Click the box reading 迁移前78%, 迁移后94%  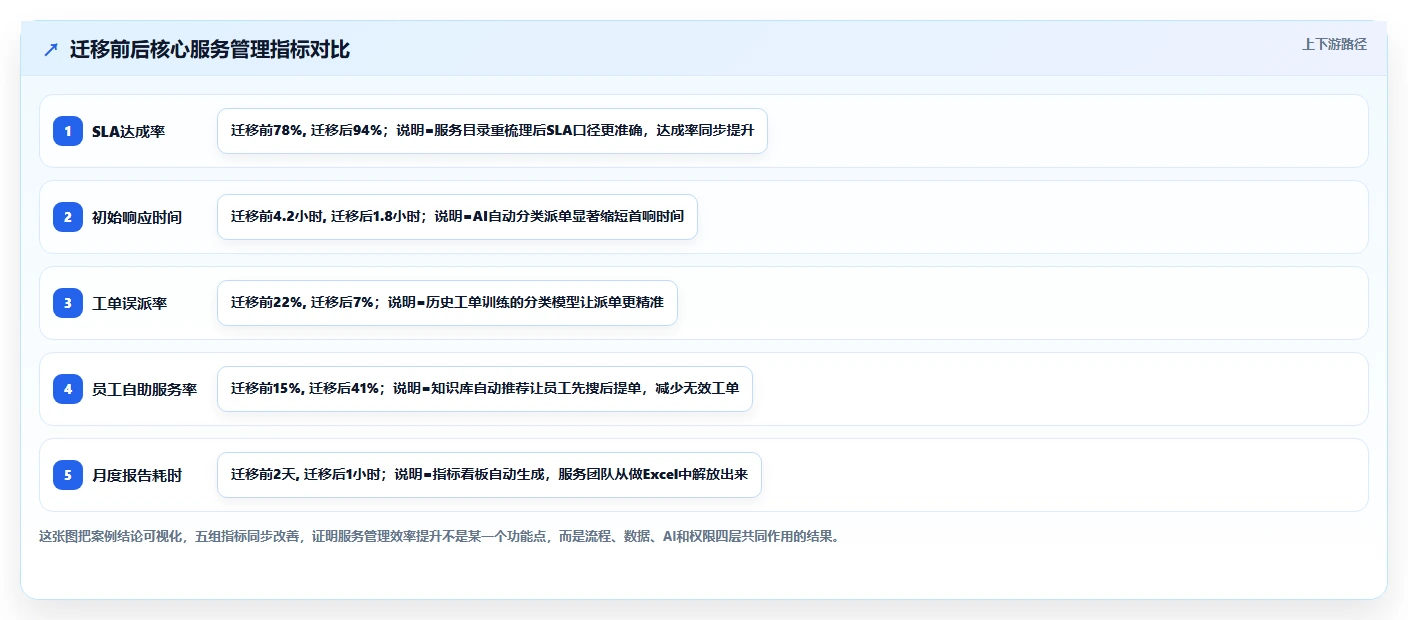pyautogui.click(x=492, y=131)
